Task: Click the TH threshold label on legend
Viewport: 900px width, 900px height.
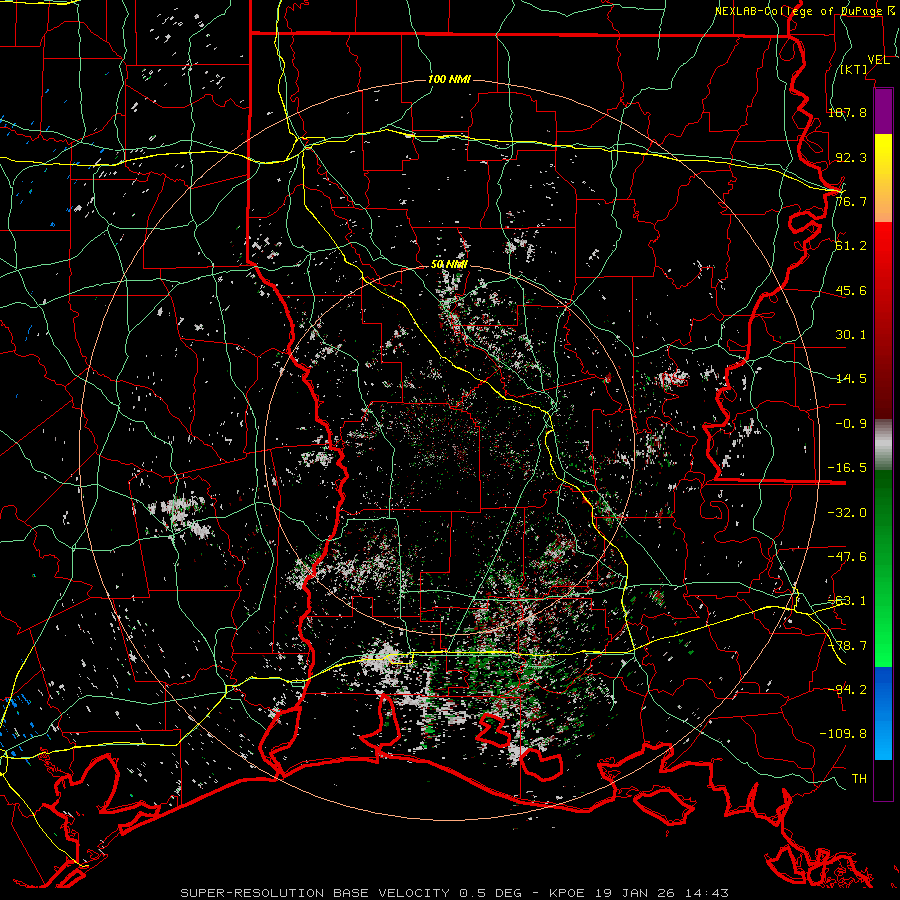Action: coord(859,778)
